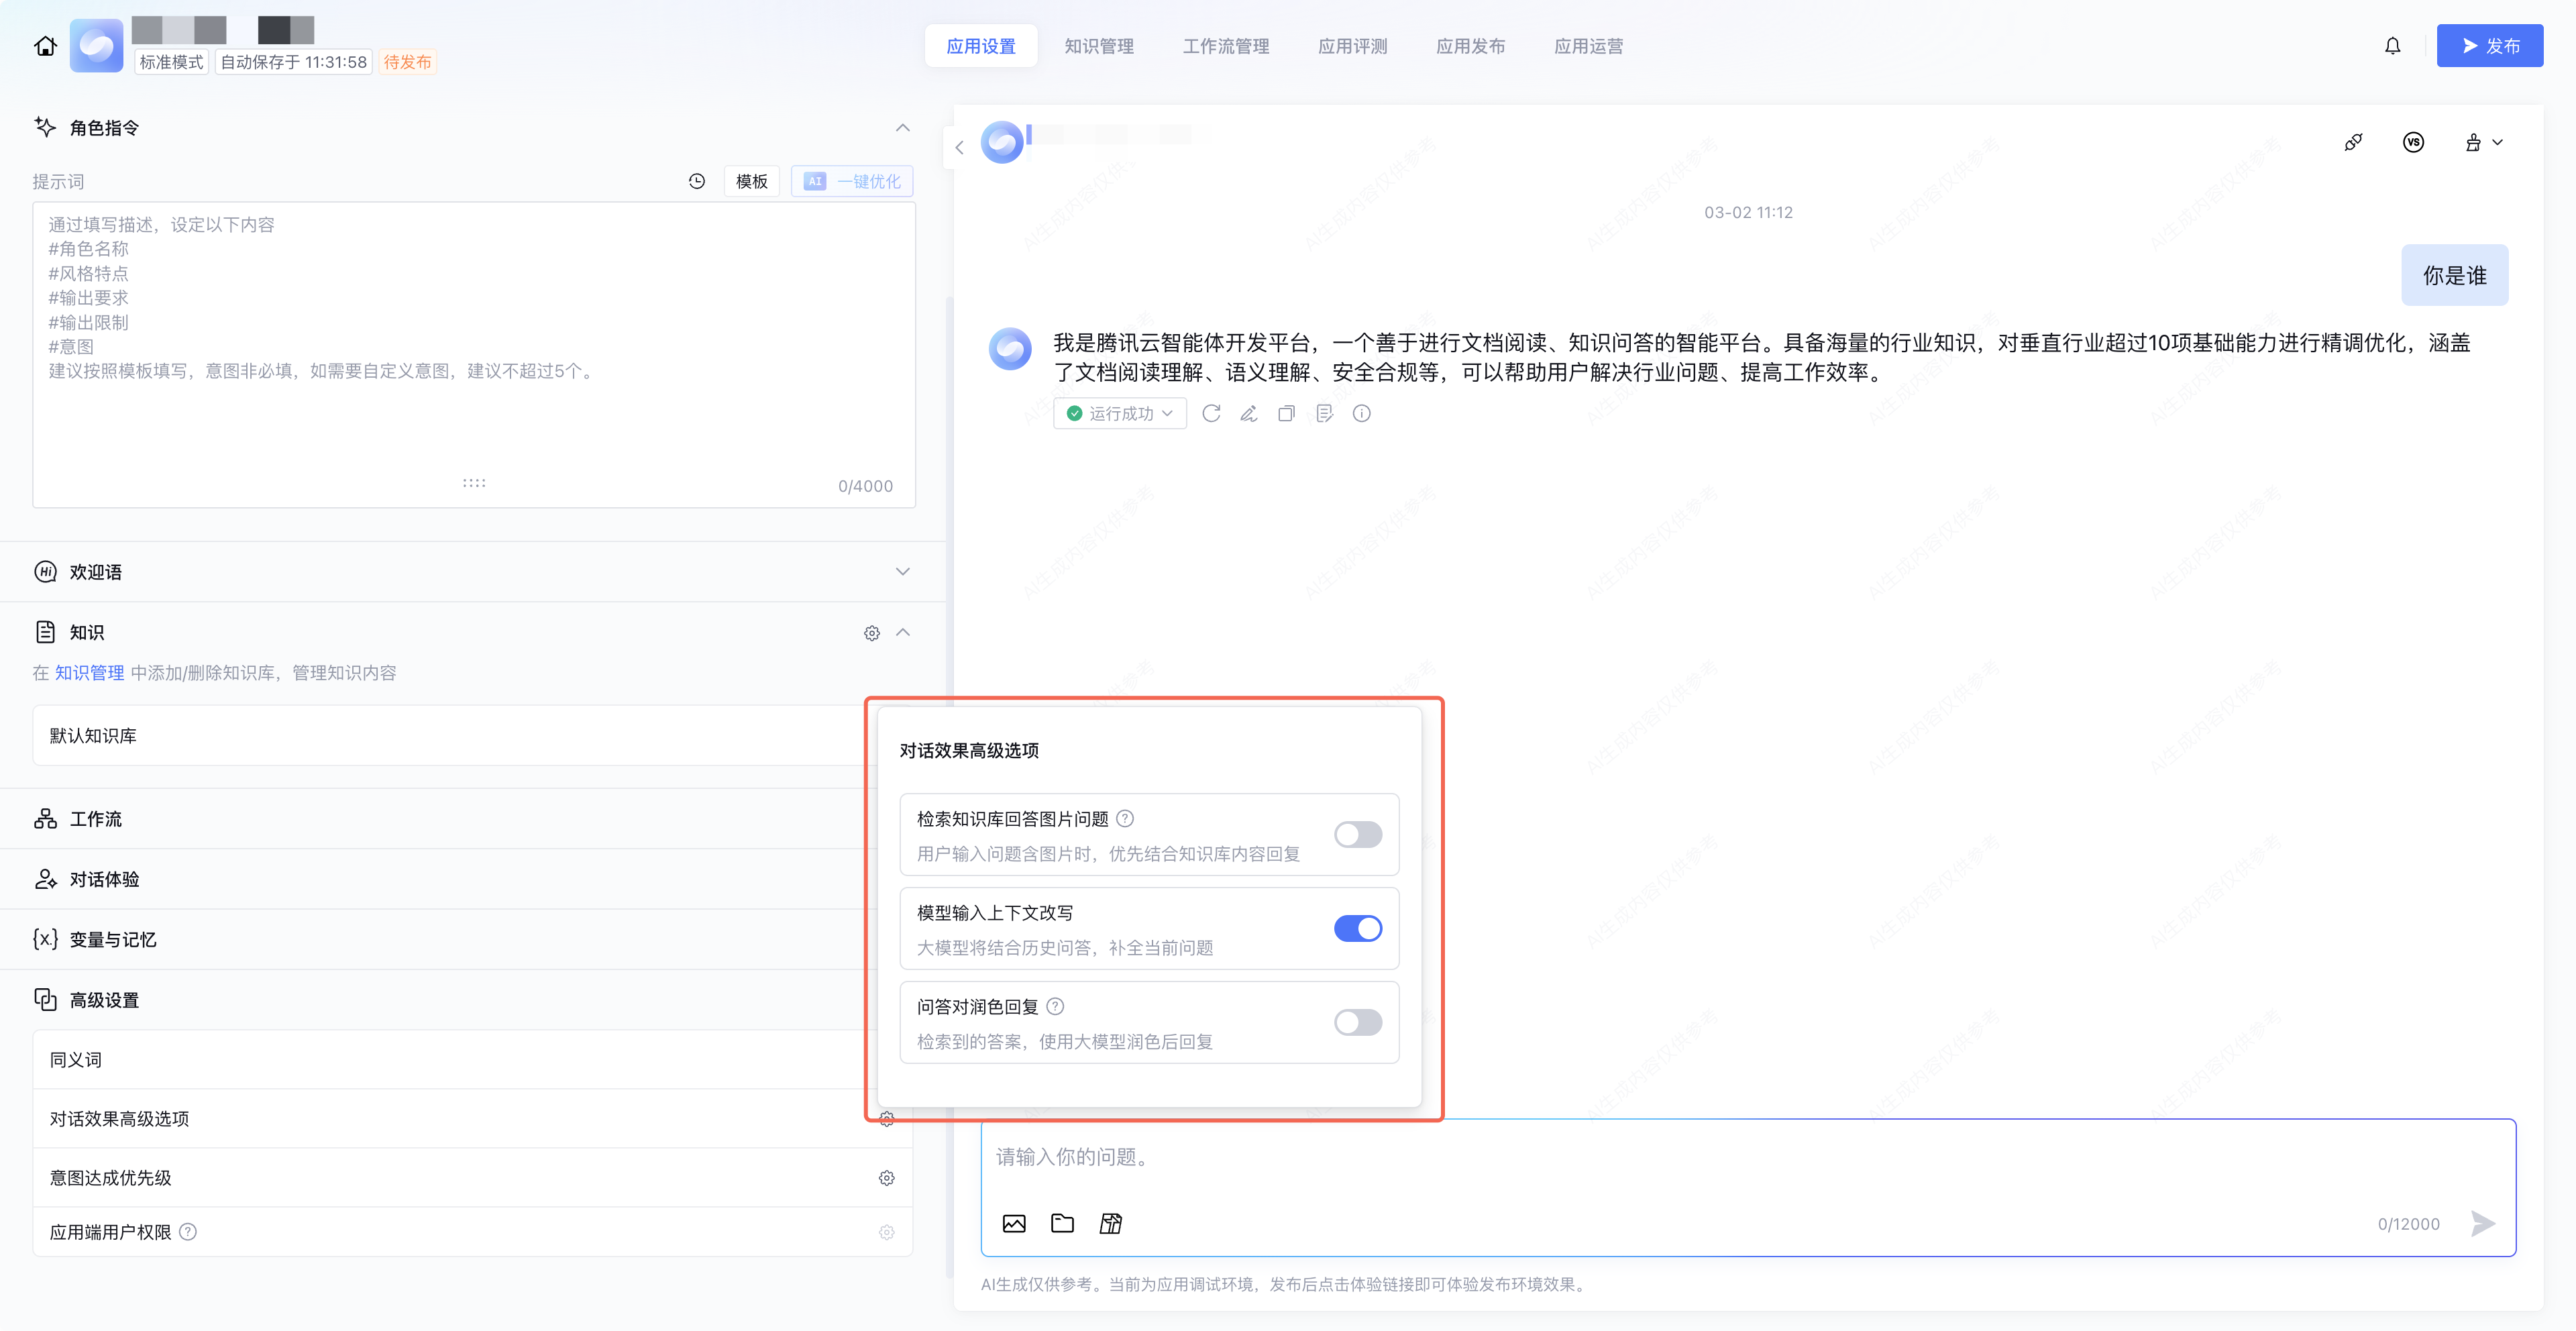Click the send arrow in chat input
Viewport: 2576px width, 1331px height.
pyautogui.click(x=2482, y=1223)
